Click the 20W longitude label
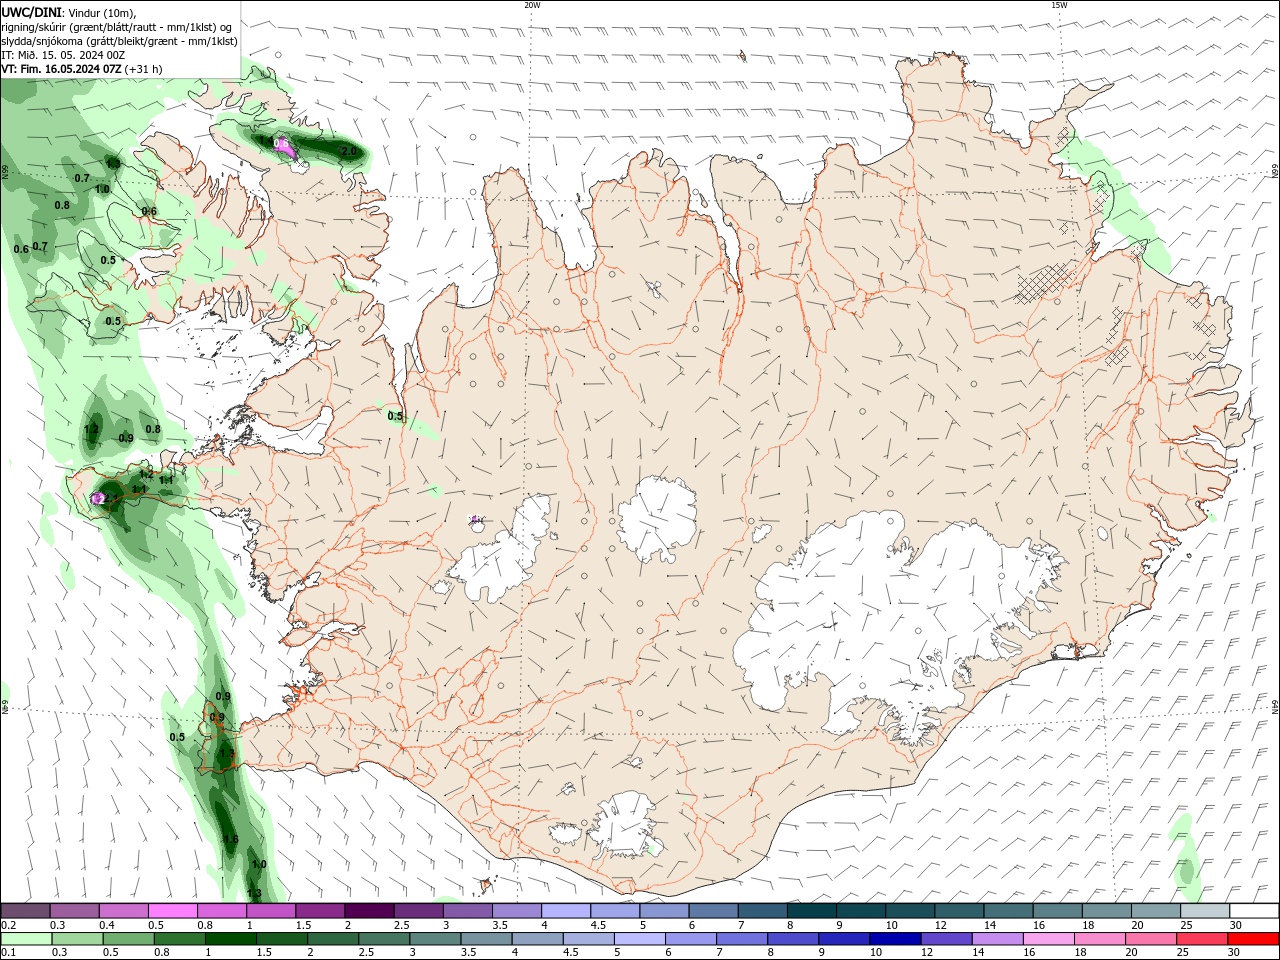The image size is (1280, 960). 532,5
